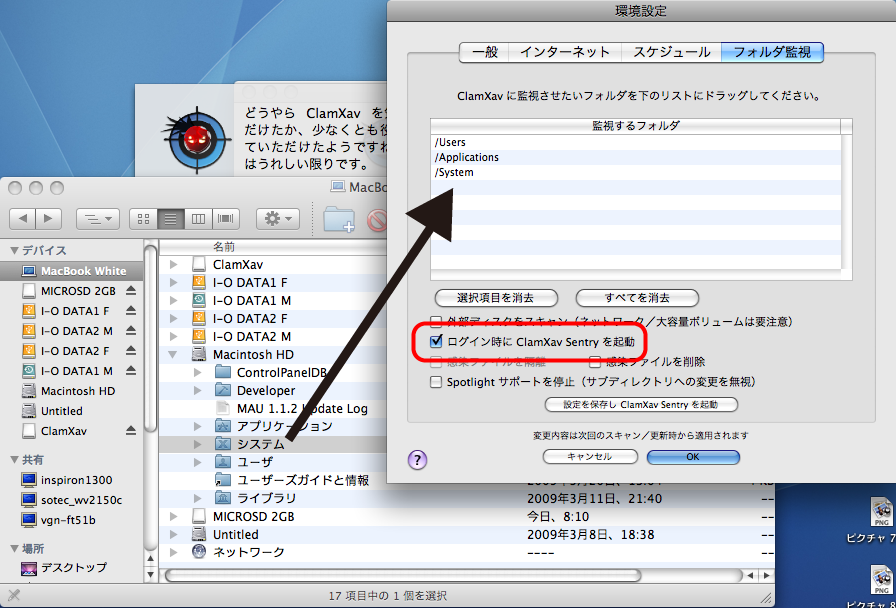Switch Finder to list view
Screen dimensions: 896x608
[x=170, y=218]
